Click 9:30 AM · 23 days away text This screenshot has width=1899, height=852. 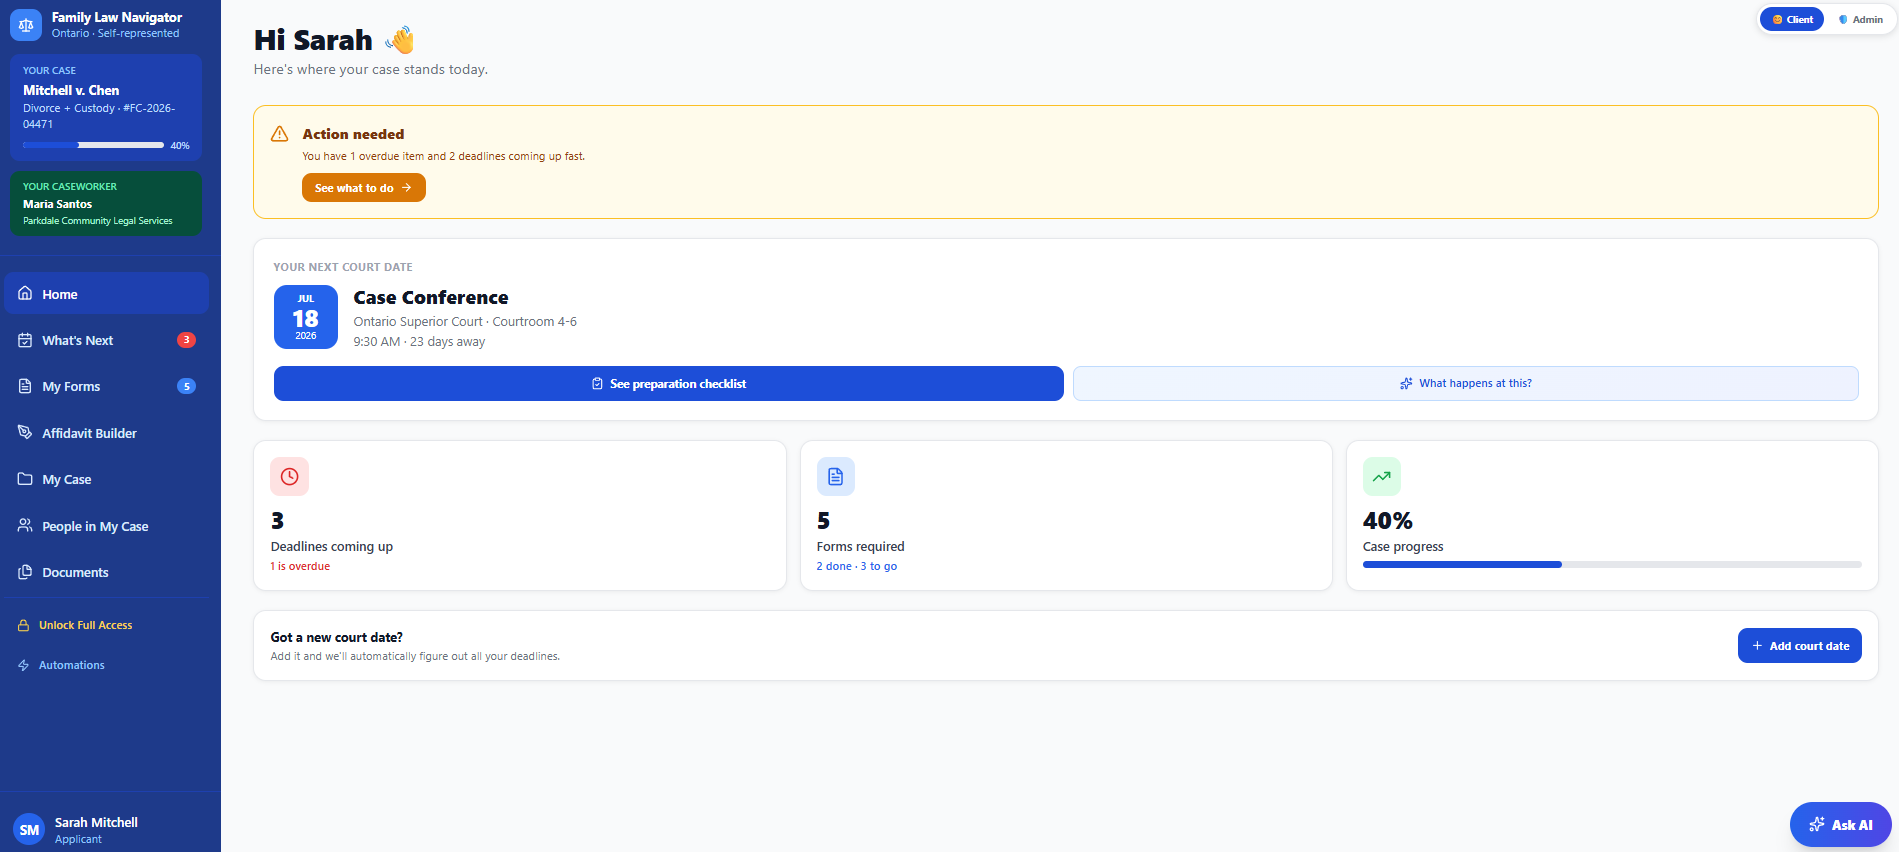419,341
